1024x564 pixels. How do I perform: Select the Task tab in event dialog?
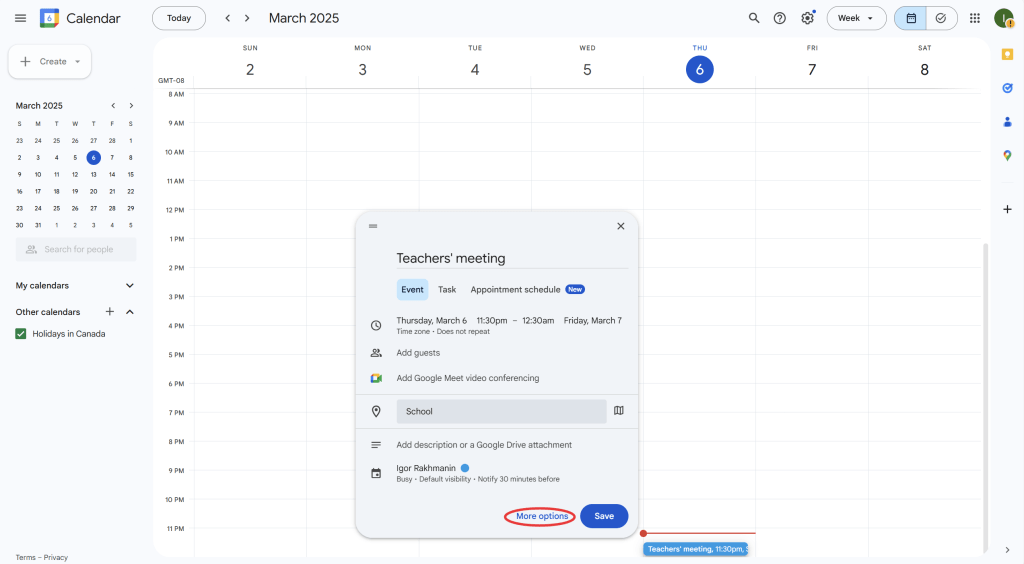[x=447, y=290]
